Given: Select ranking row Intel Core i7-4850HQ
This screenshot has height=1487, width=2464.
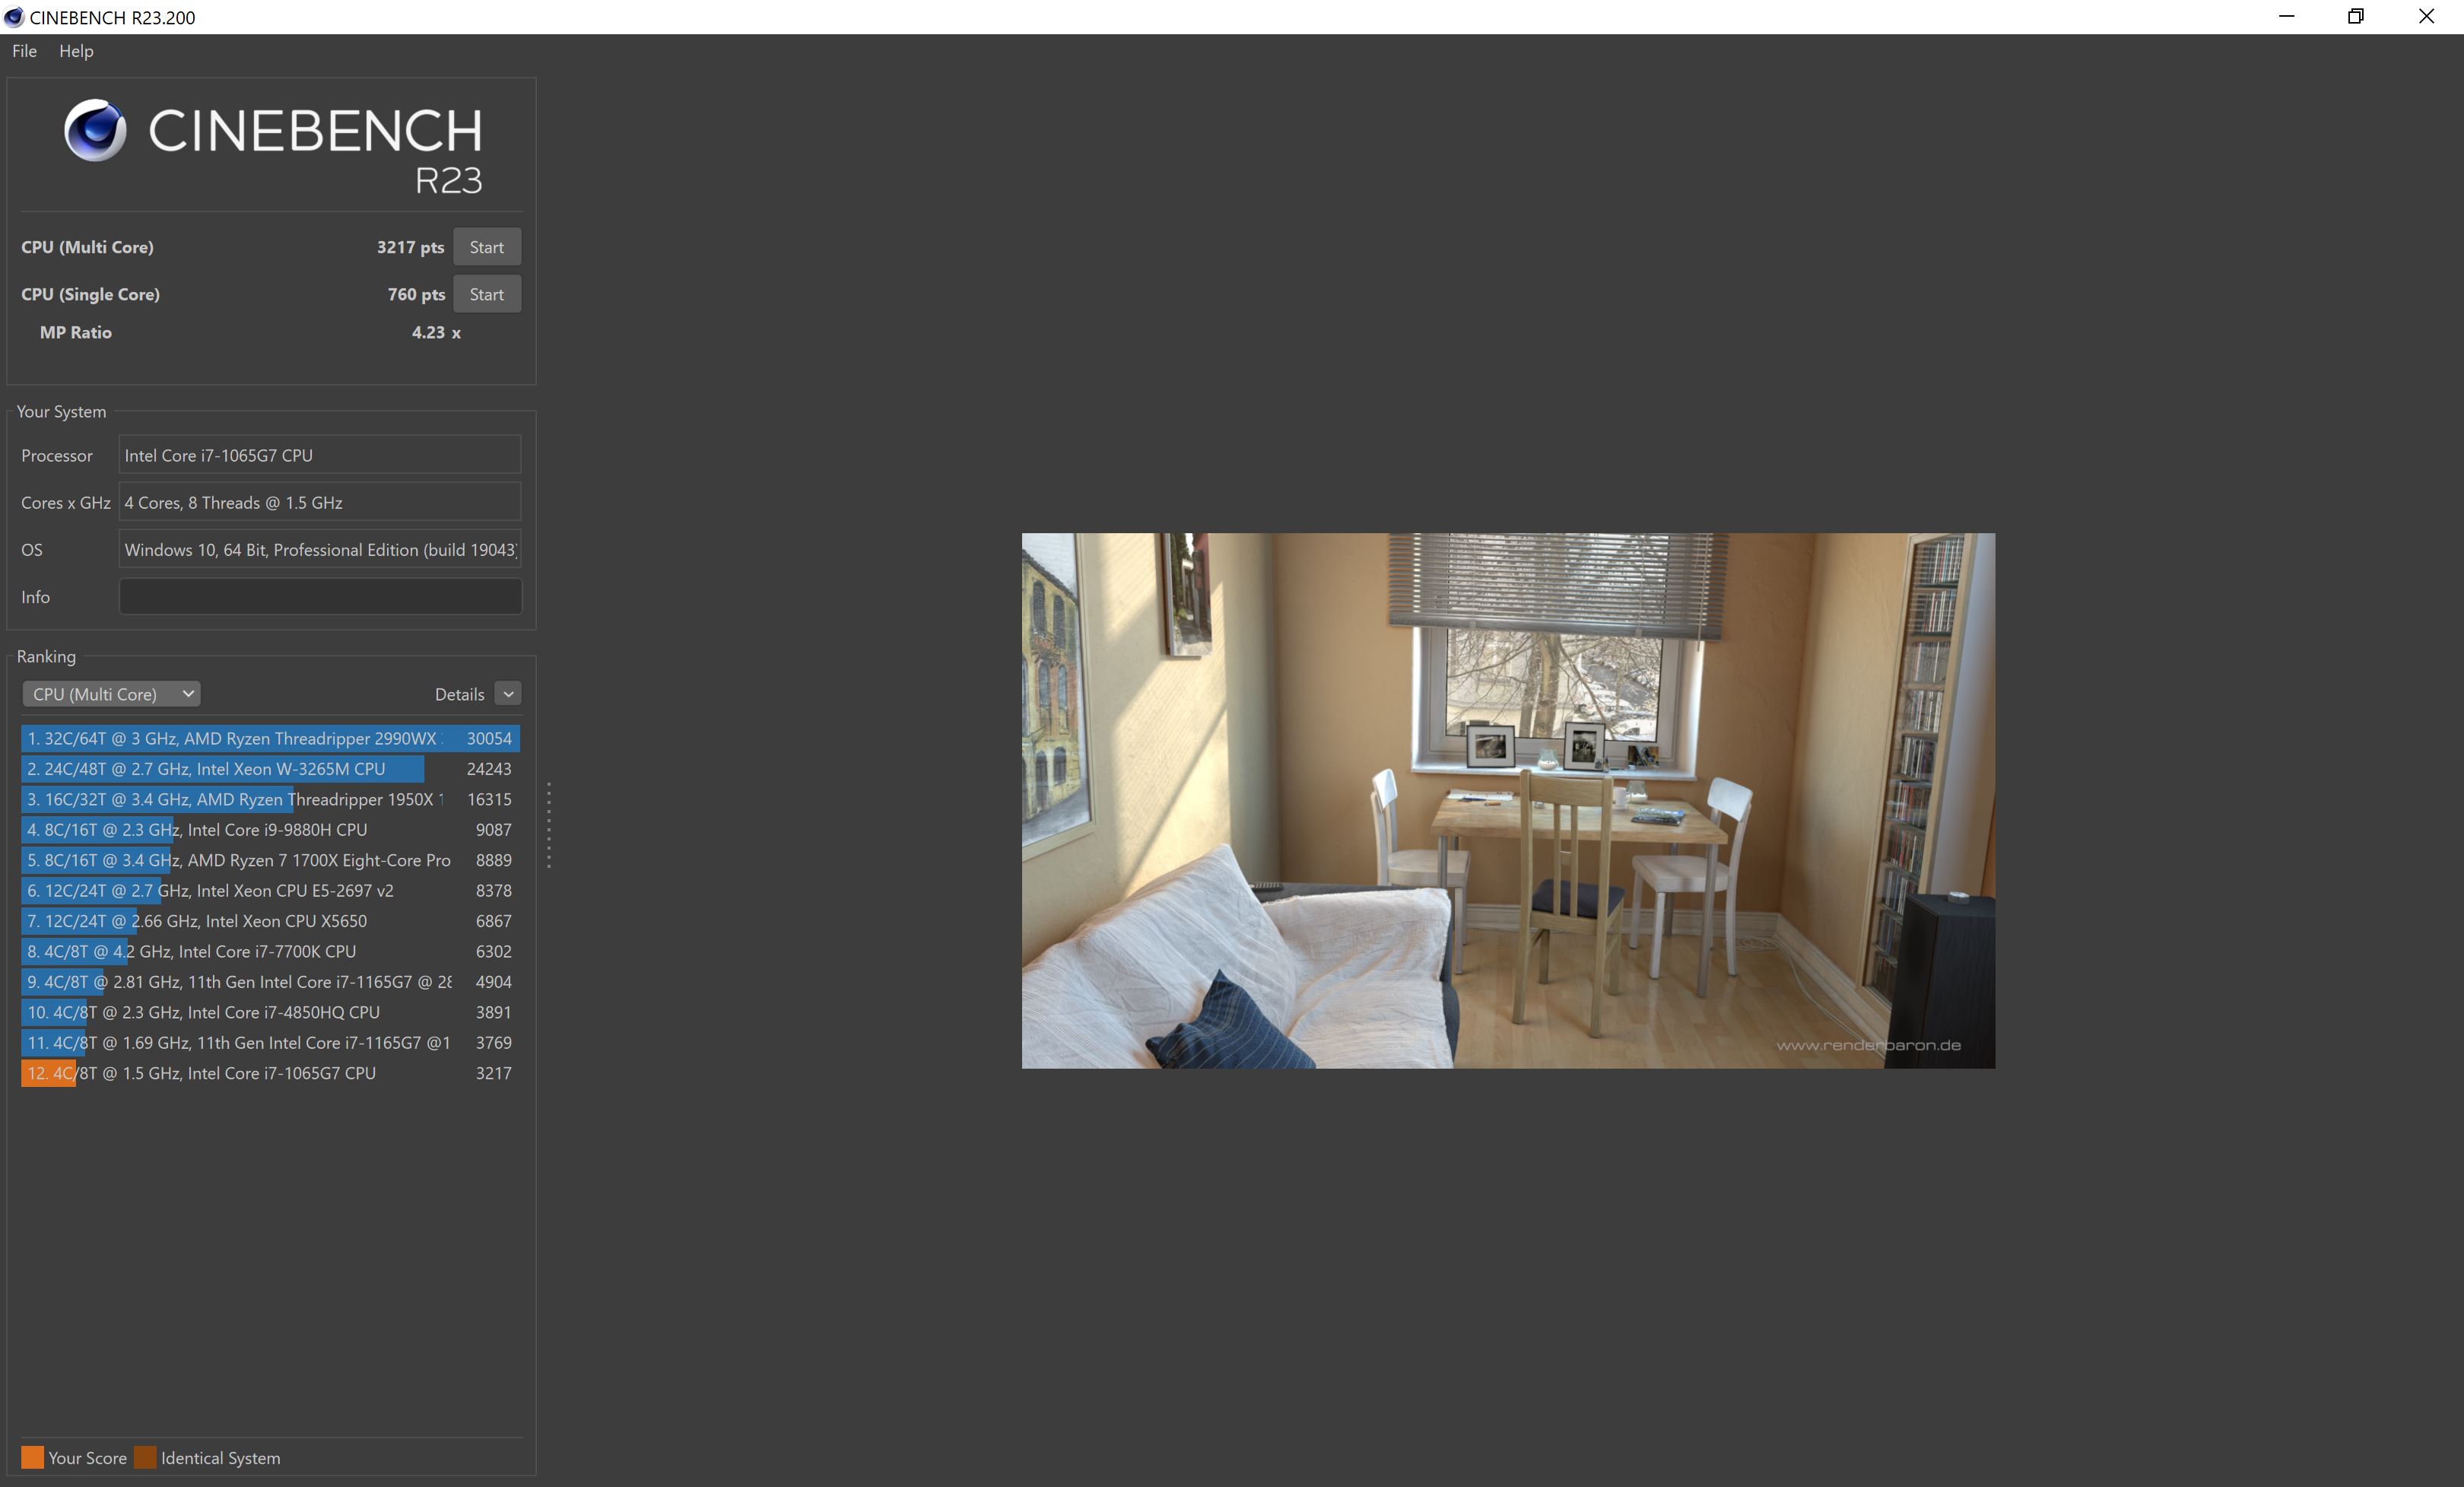Looking at the screenshot, I should (x=270, y=1012).
